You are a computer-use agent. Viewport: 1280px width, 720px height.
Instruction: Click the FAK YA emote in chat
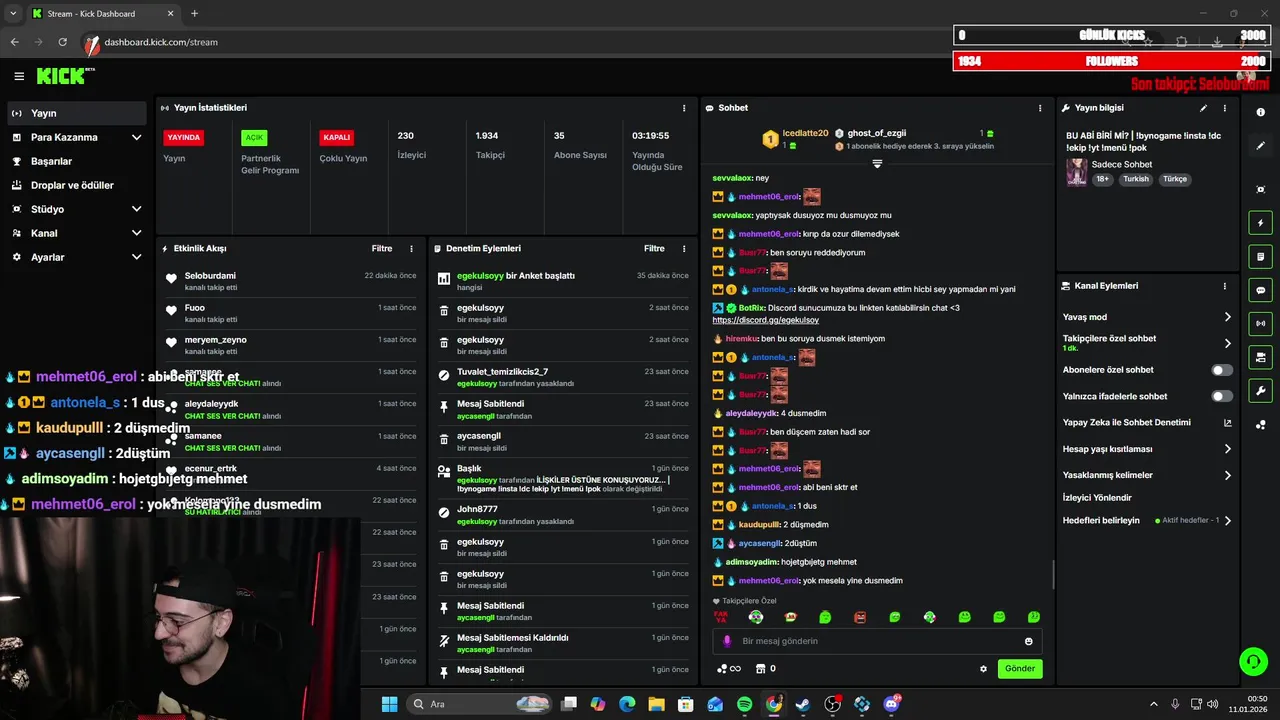[720, 617]
